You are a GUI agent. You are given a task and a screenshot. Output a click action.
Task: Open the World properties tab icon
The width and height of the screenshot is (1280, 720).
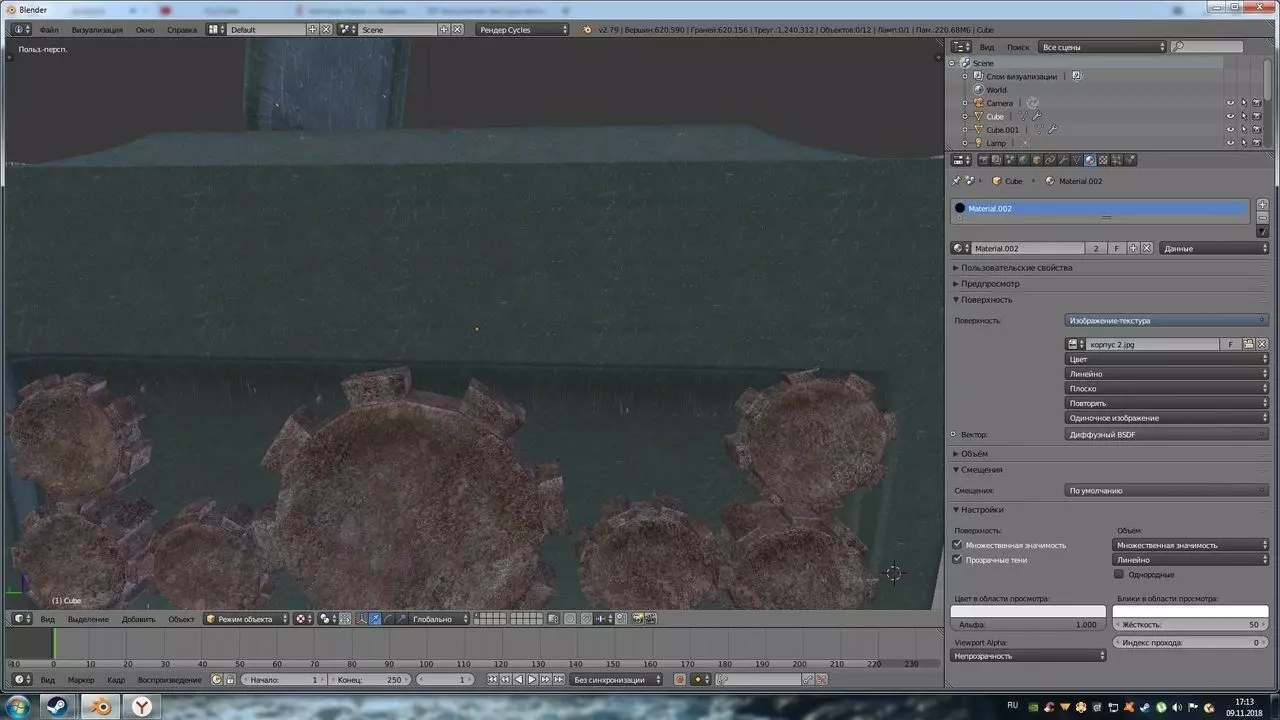point(1023,160)
